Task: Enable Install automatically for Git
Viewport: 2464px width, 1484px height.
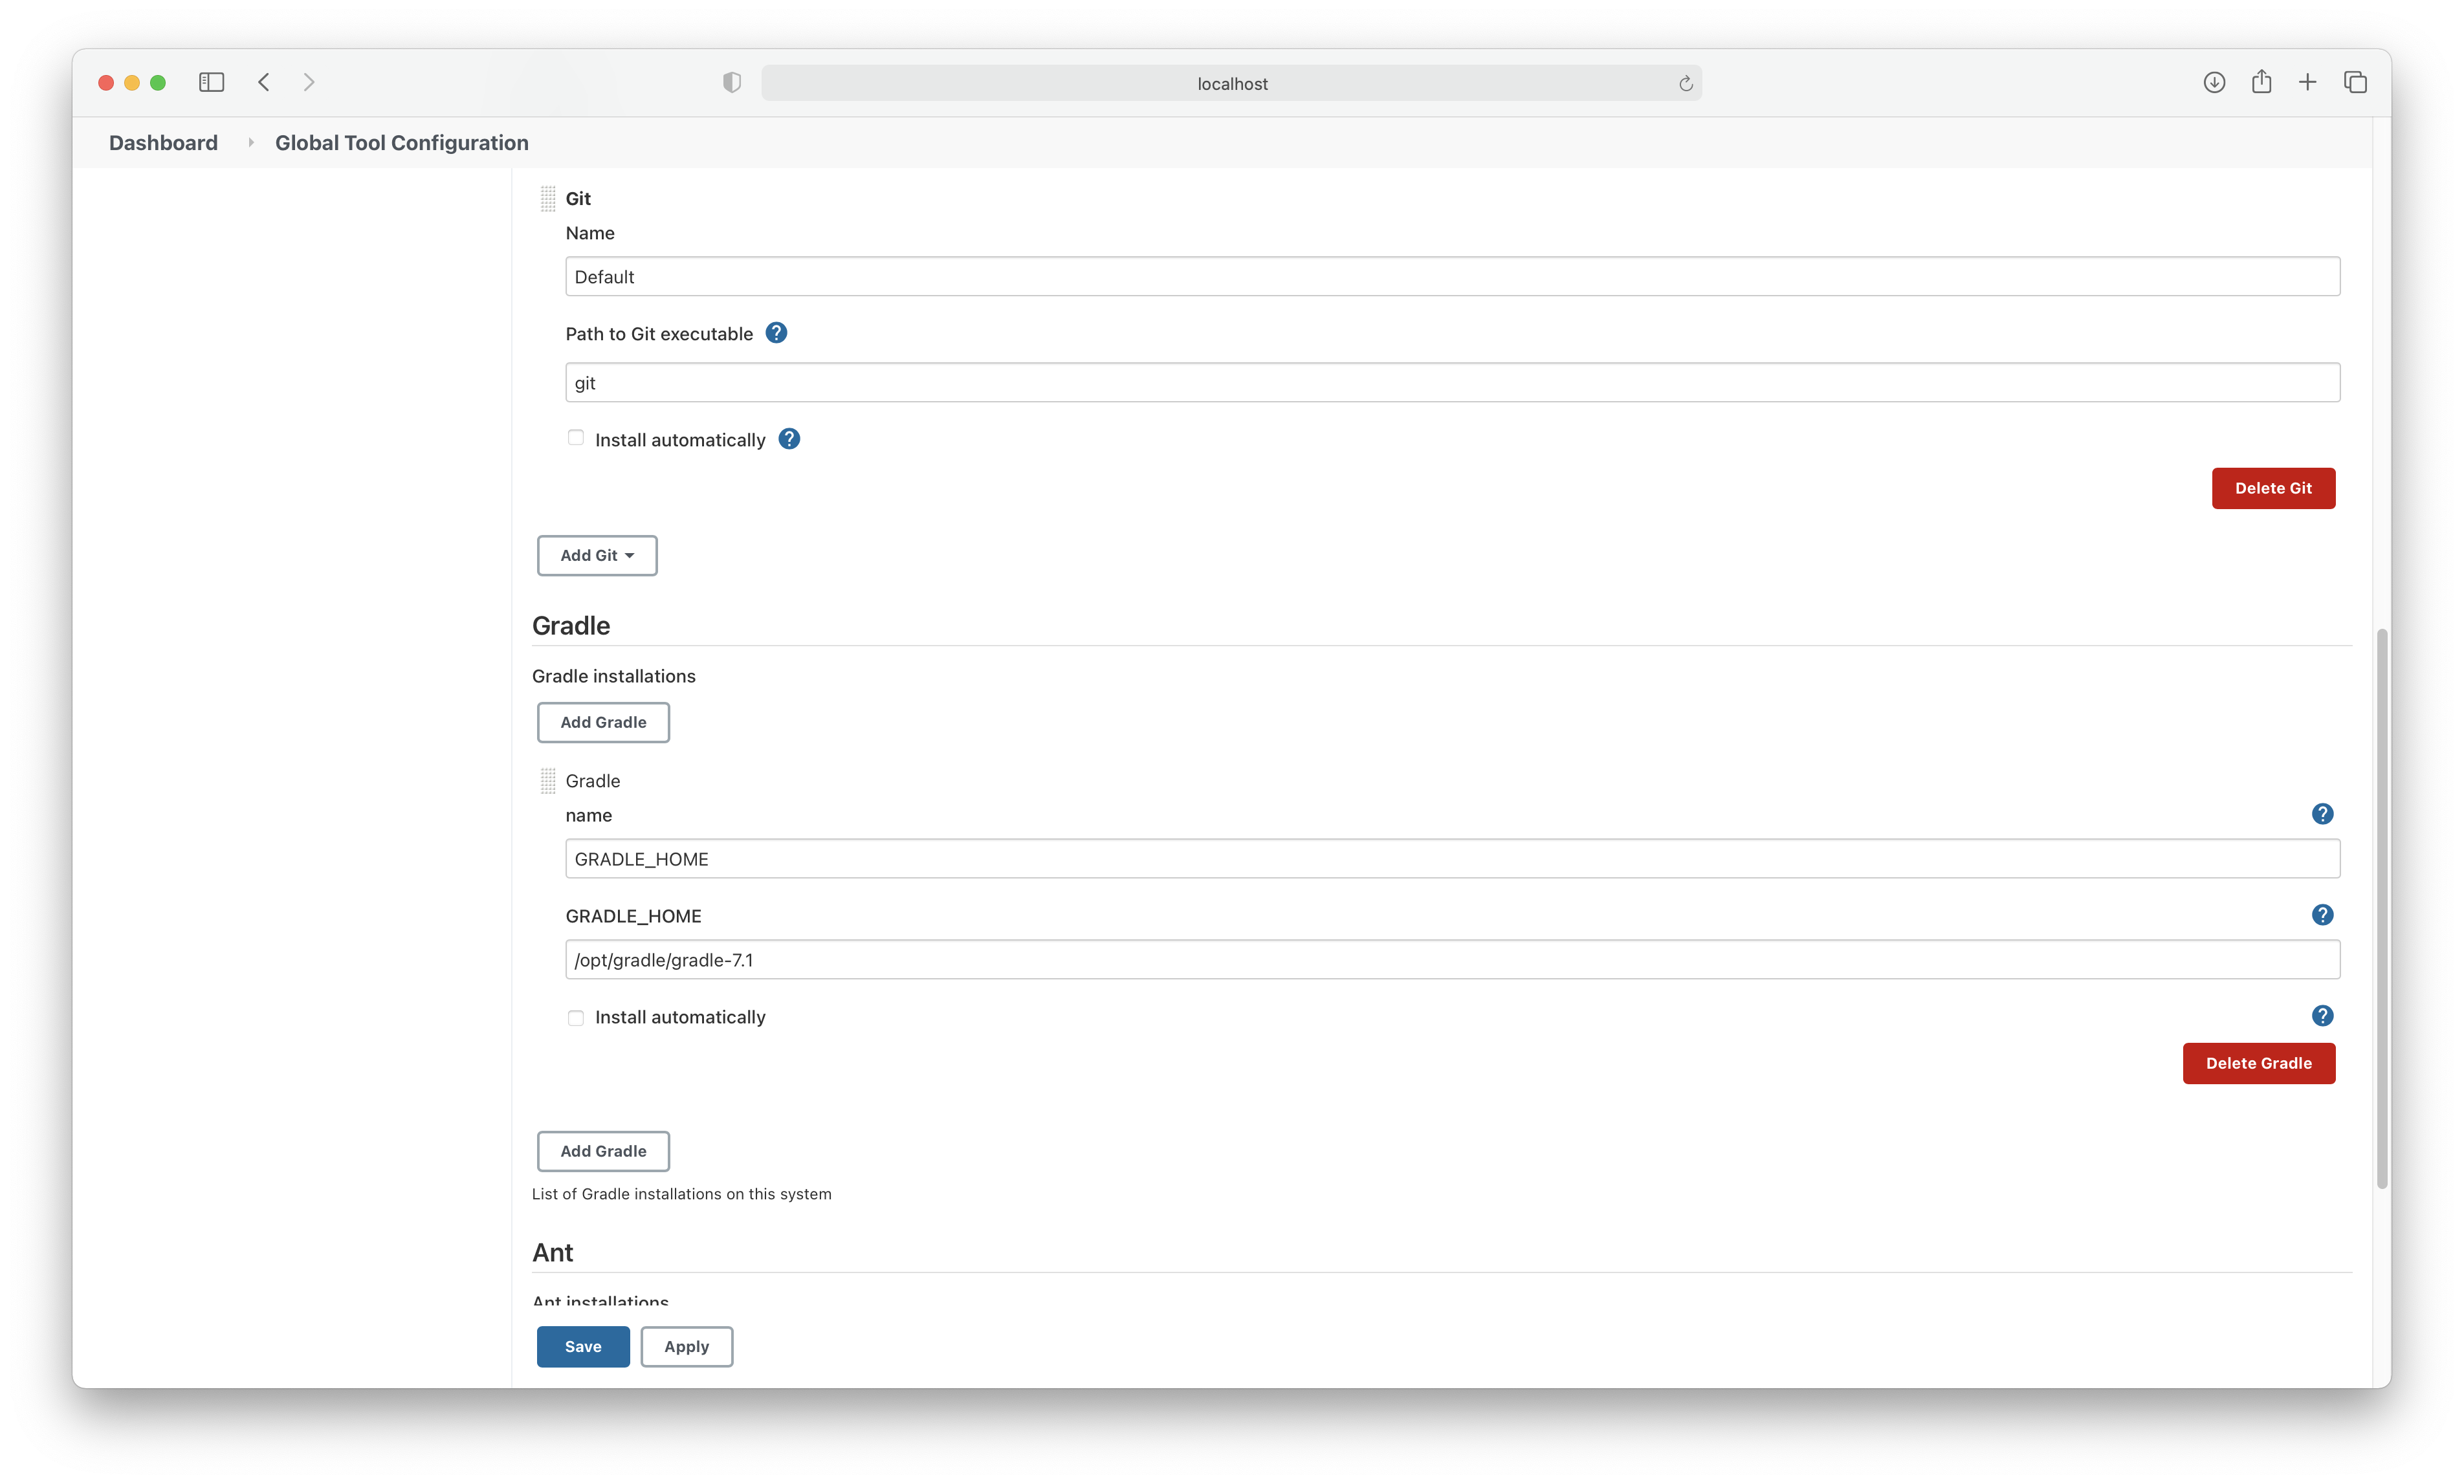Action: tap(576, 438)
